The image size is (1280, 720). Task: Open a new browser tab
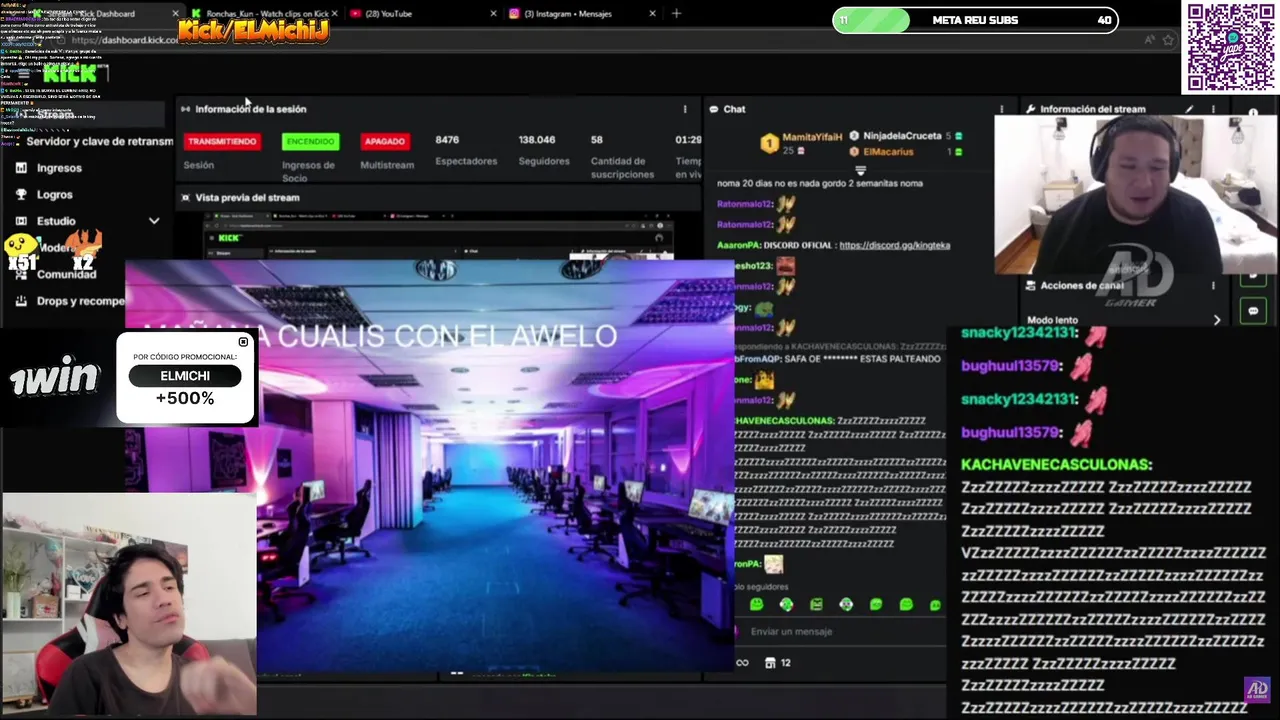tap(676, 14)
